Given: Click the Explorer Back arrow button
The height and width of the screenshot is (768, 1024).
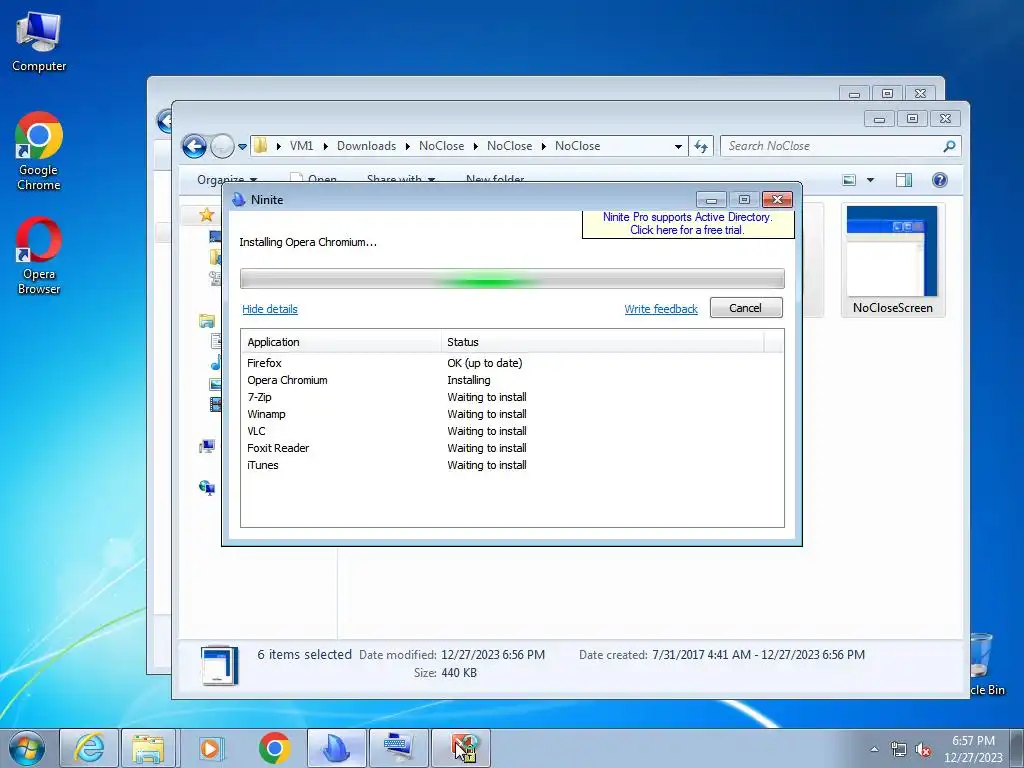Looking at the screenshot, I should tap(195, 146).
